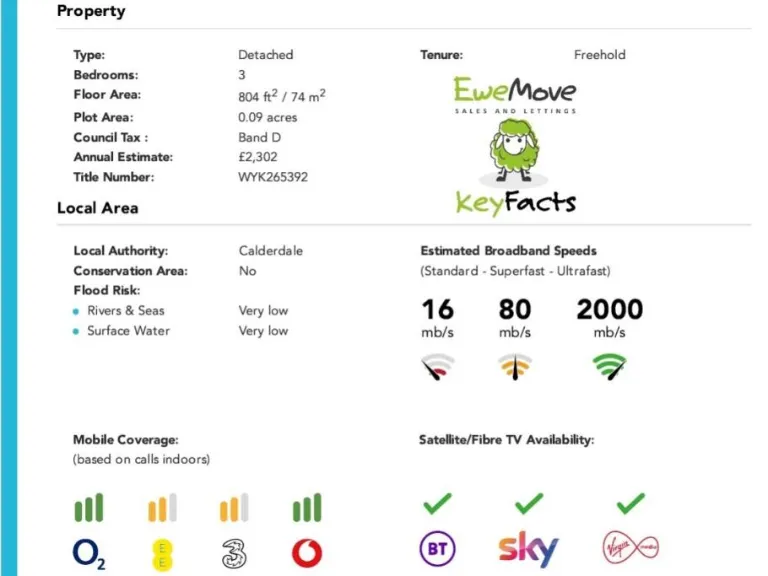Image resolution: width=768 pixels, height=576 pixels.
Task: Click the Local Area section heading
Action: 98,208
